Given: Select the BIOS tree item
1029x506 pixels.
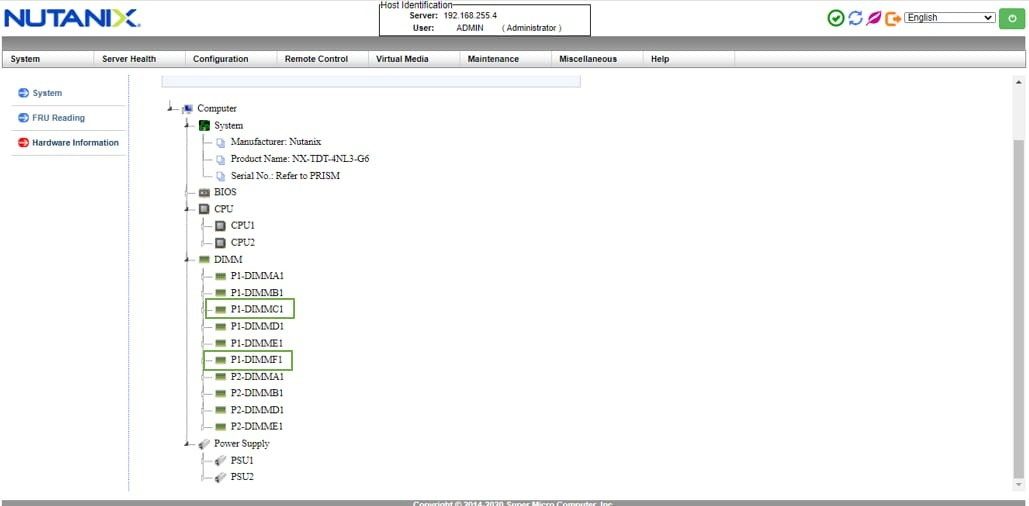Looking at the screenshot, I should click(225, 192).
